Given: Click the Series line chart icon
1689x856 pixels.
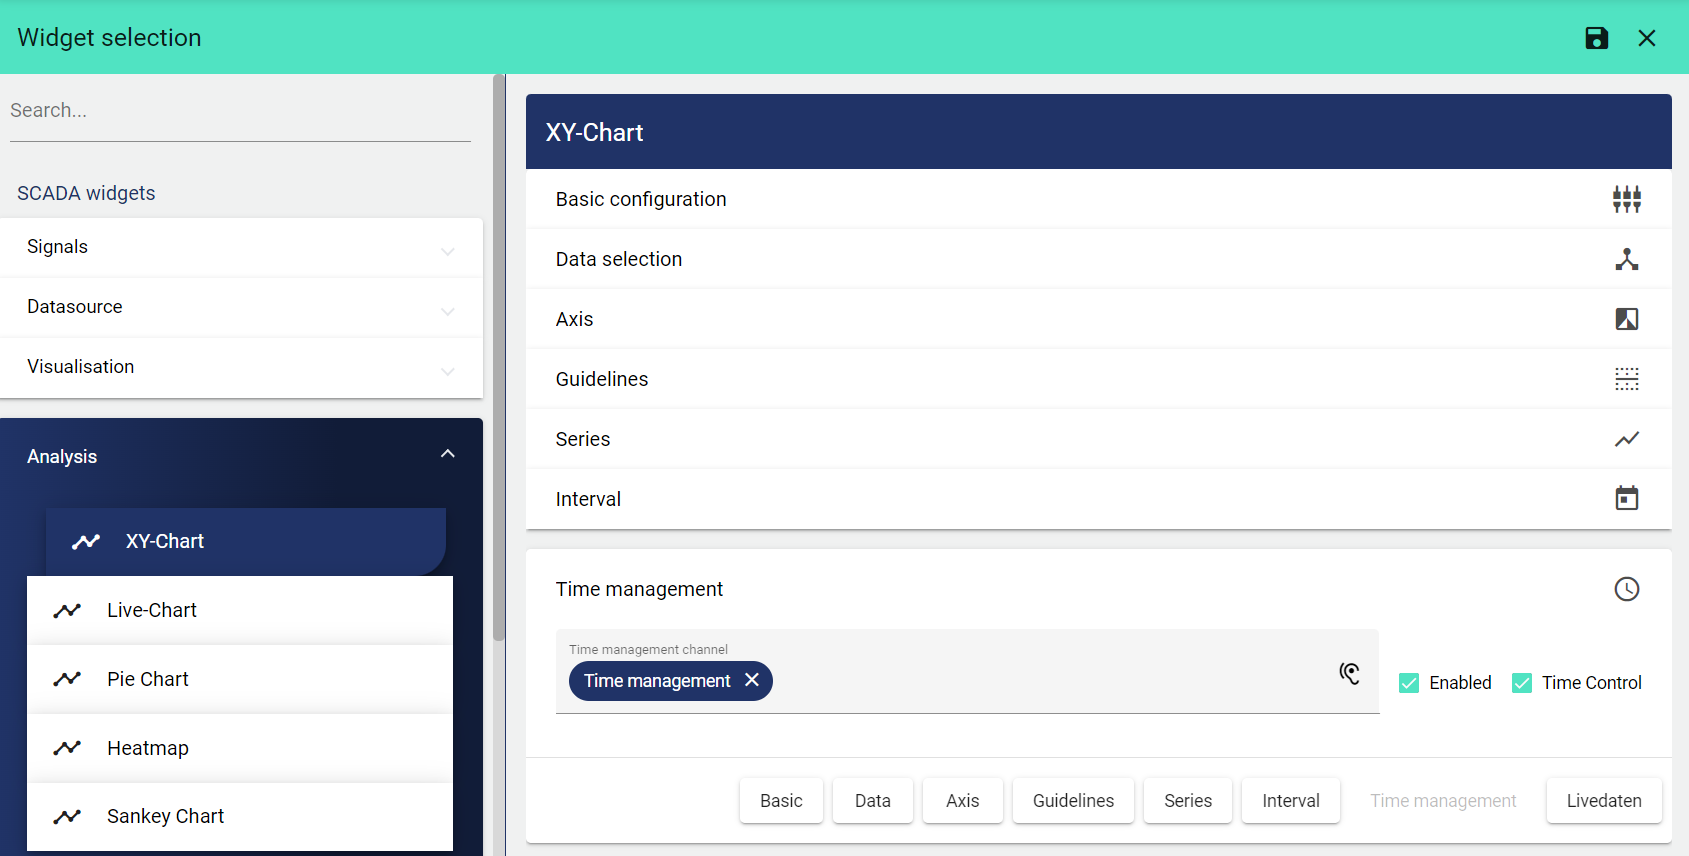Looking at the screenshot, I should pyautogui.click(x=1626, y=439).
